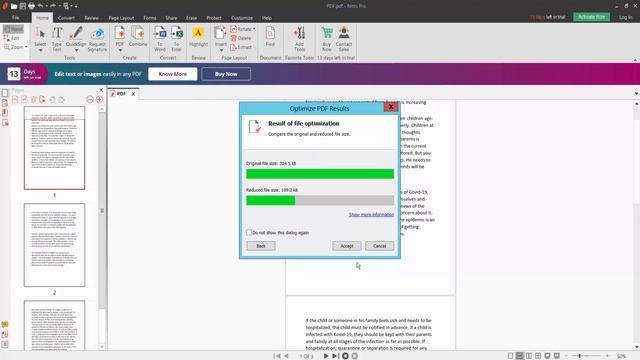Screen dimensions: 640x360
Task: Choose the Type Text tool
Action: [57, 39]
